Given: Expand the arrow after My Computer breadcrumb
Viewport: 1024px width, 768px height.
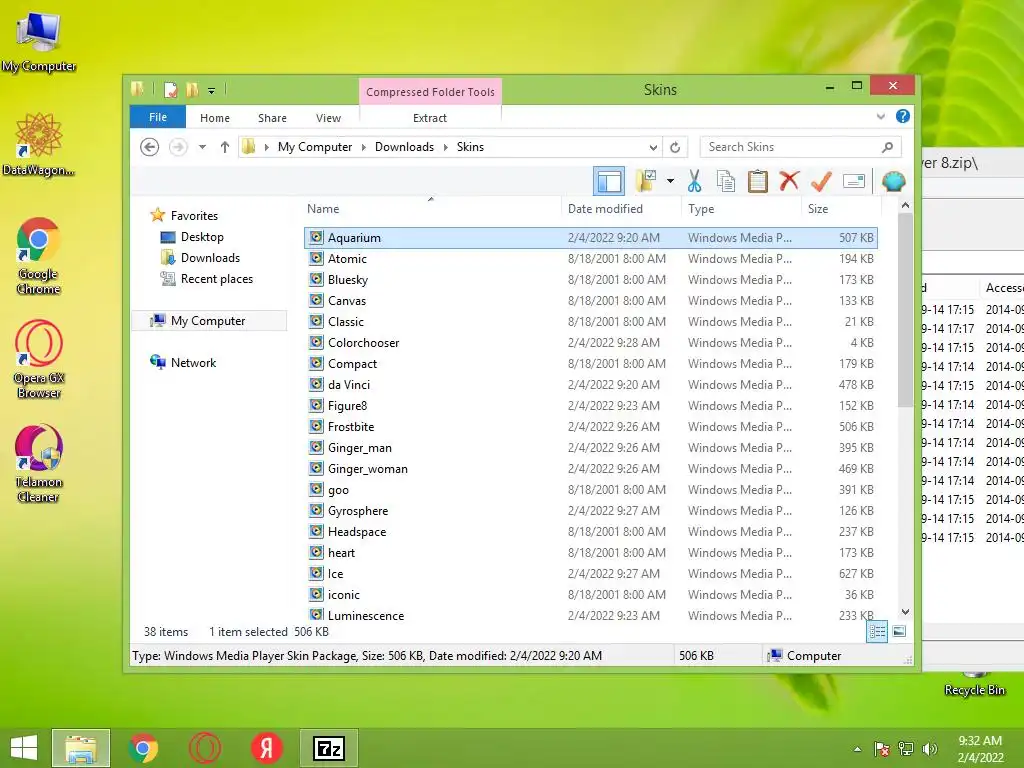Looking at the screenshot, I should click(364, 148).
